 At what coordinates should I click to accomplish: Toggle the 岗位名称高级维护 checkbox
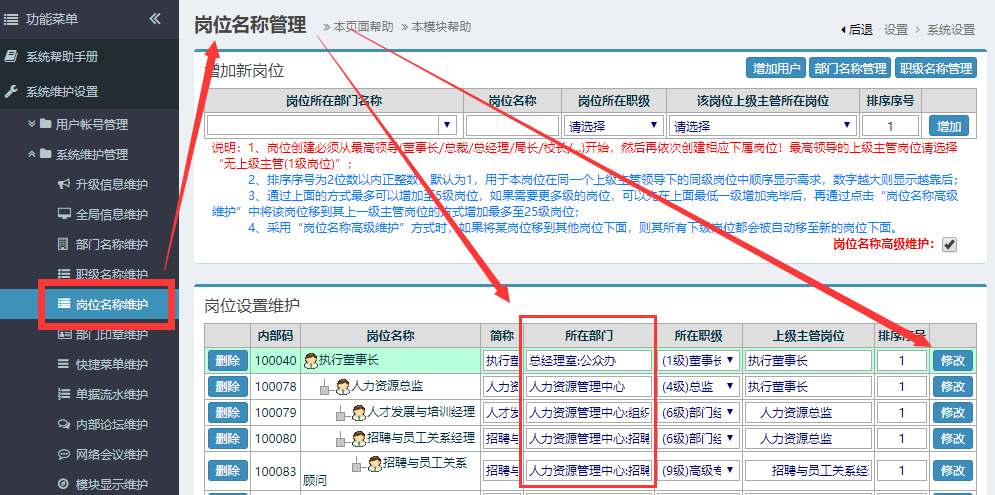click(x=949, y=245)
